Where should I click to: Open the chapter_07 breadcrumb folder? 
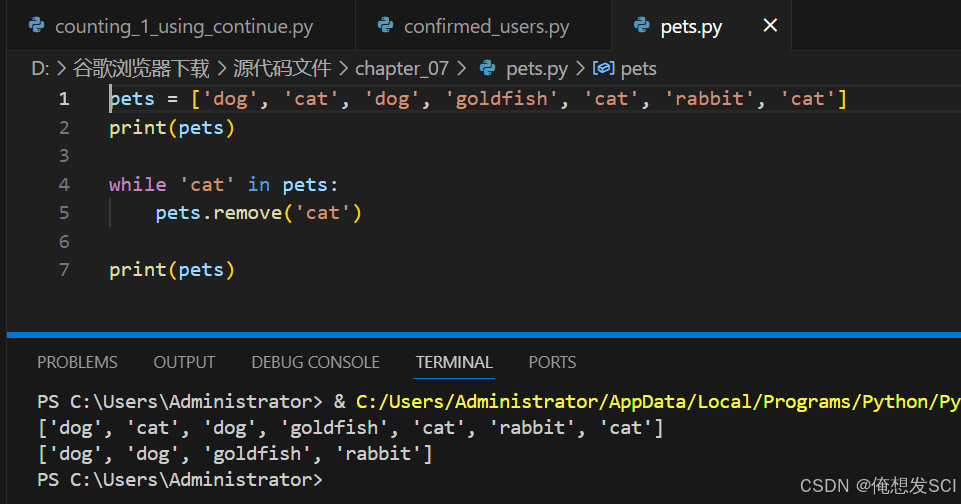tap(402, 69)
